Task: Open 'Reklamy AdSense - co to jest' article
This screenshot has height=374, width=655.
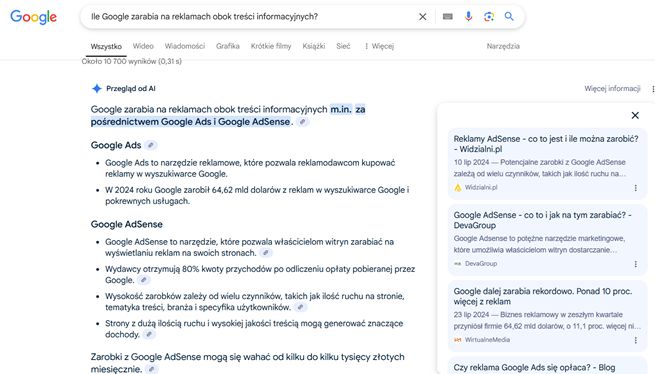Action: (x=546, y=144)
